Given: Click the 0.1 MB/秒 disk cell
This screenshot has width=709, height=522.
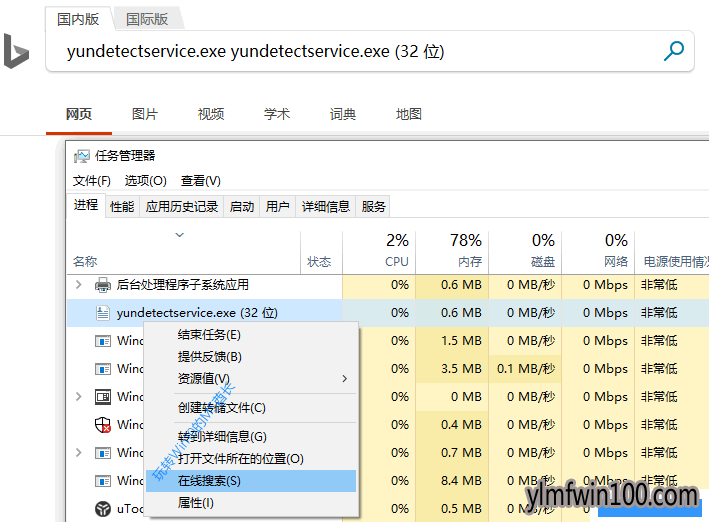Looking at the screenshot, I should coord(526,369).
